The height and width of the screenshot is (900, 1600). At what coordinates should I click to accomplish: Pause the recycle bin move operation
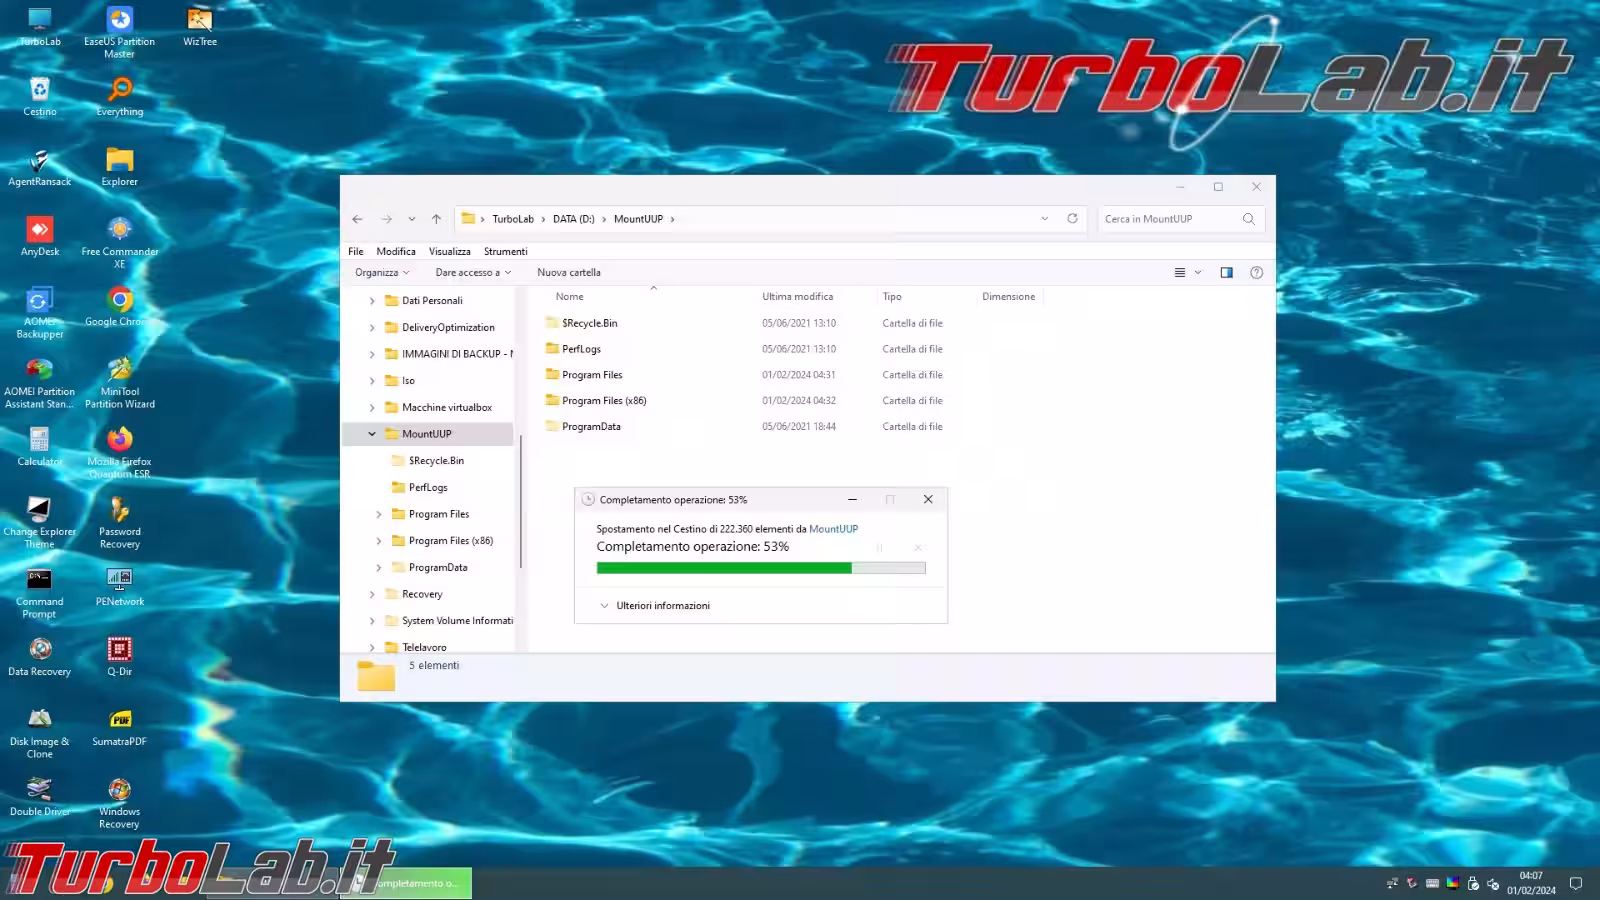tap(880, 547)
